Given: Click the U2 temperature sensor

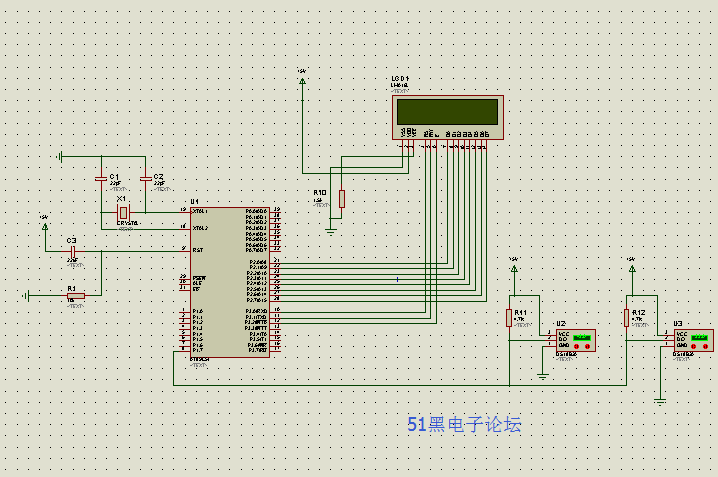Looking at the screenshot, I should coord(575,340).
